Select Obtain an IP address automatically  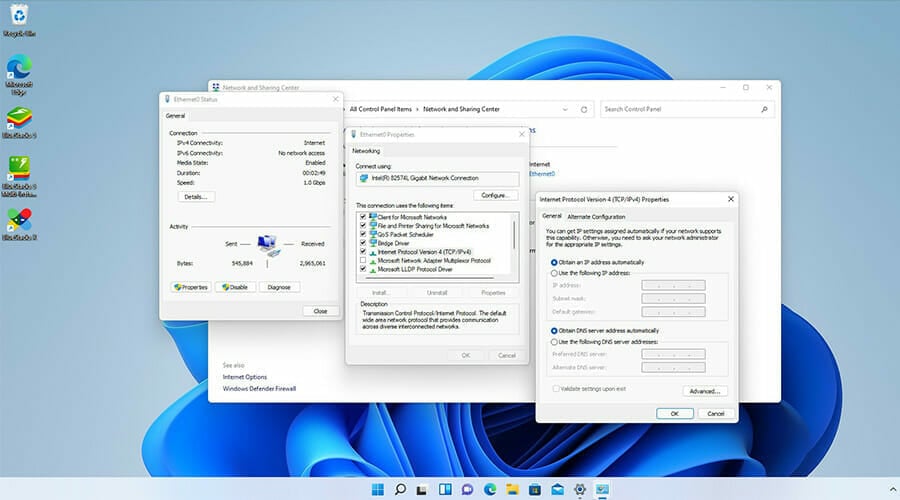(x=554, y=262)
